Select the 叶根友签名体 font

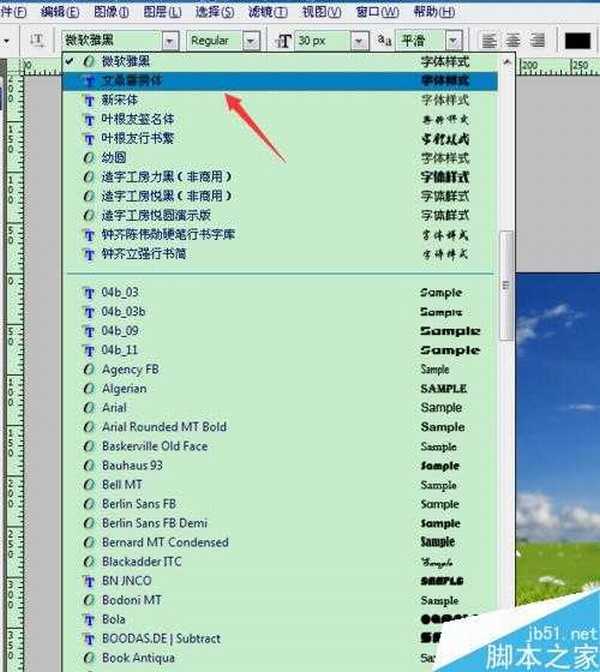280,119
